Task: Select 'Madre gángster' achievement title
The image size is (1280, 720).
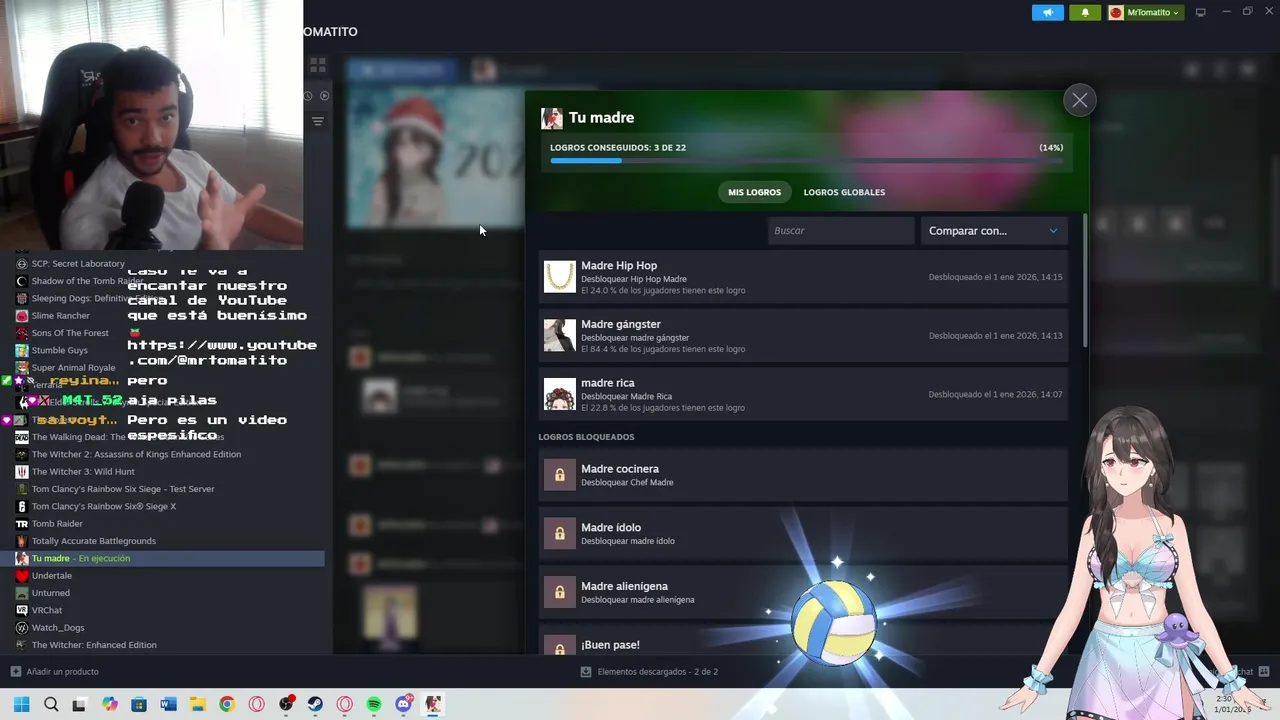Action: pos(621,324)
